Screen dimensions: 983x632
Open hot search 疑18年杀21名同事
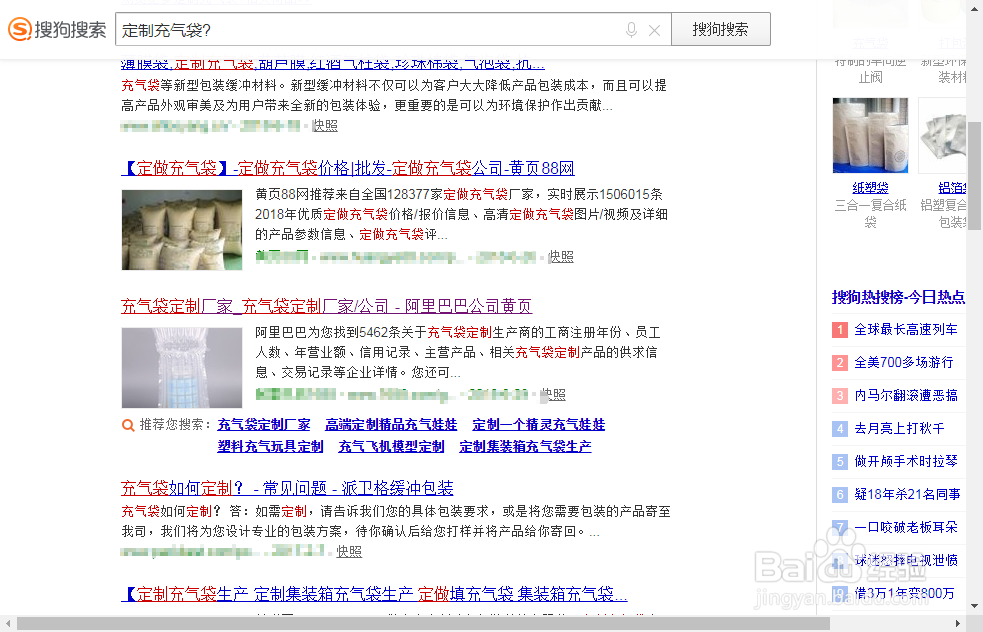pos(907,495)
